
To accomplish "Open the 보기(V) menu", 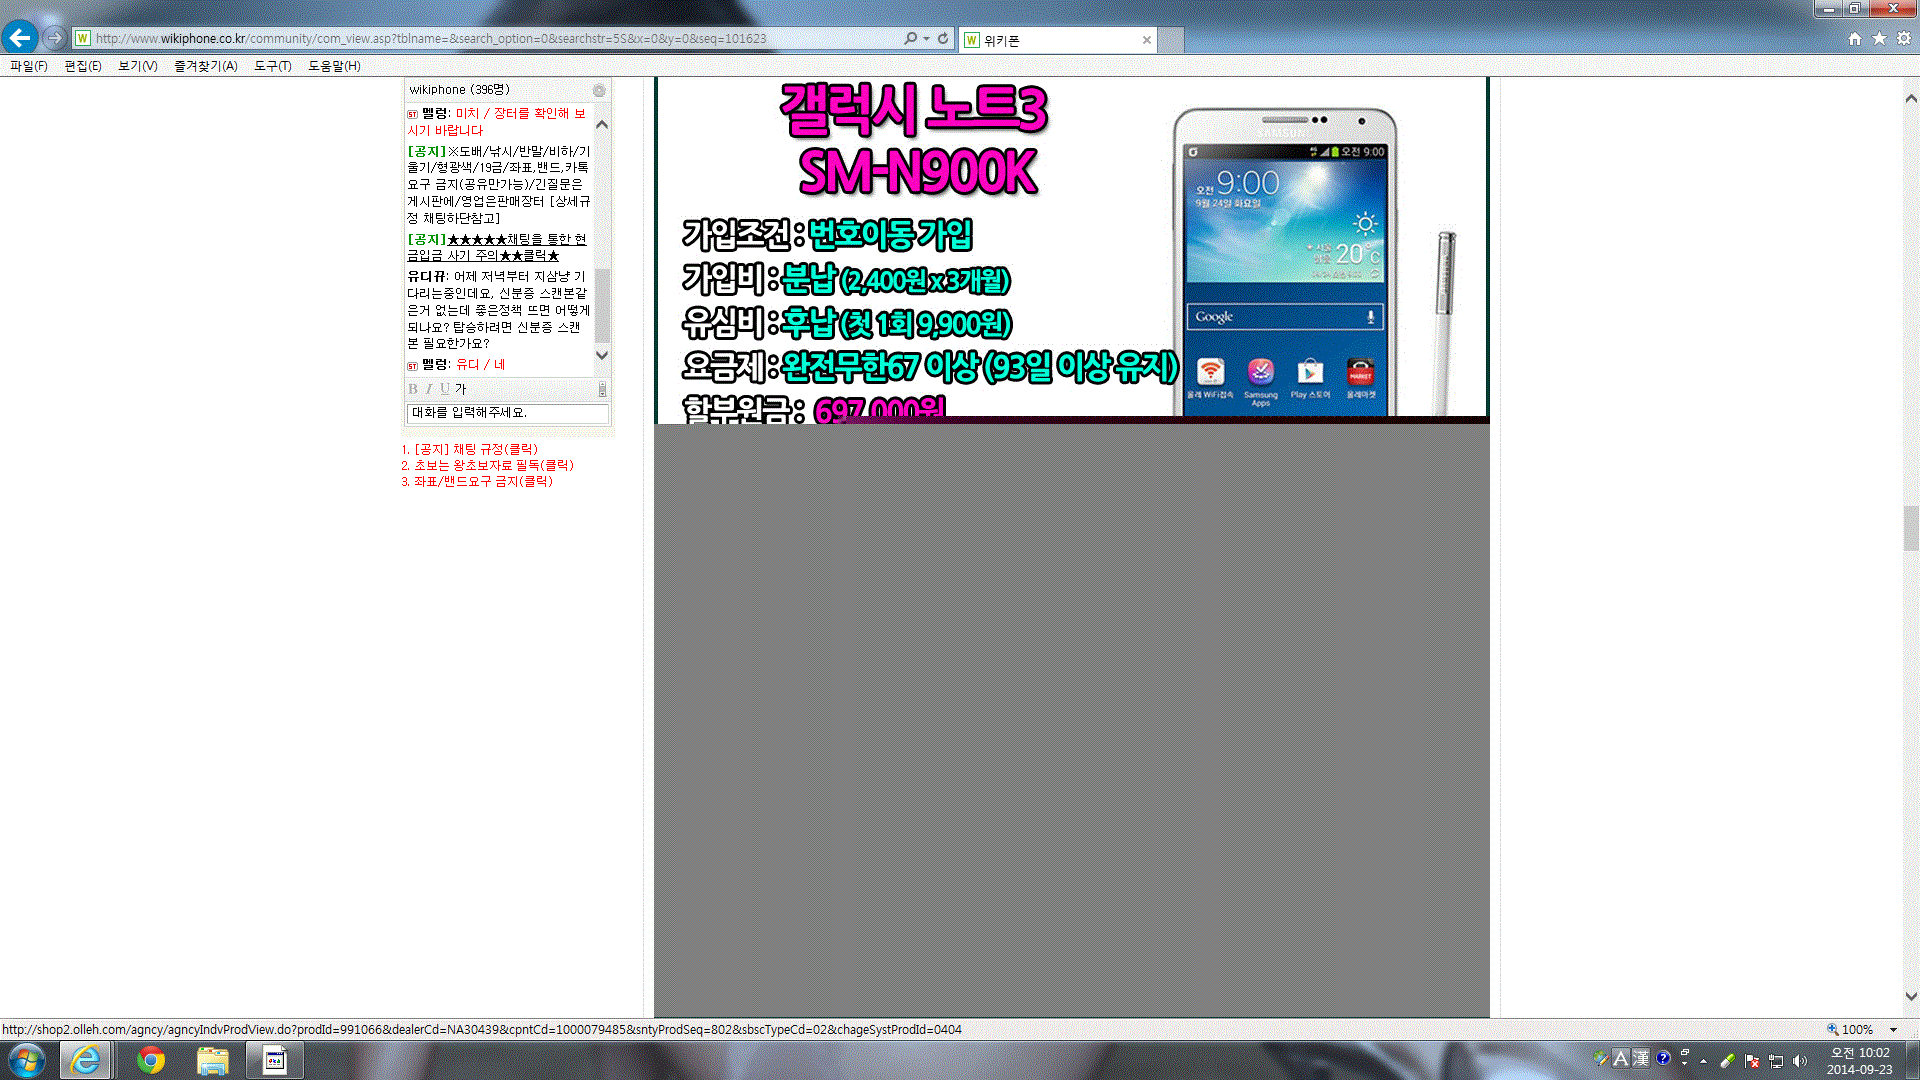I will pos(138,66).
